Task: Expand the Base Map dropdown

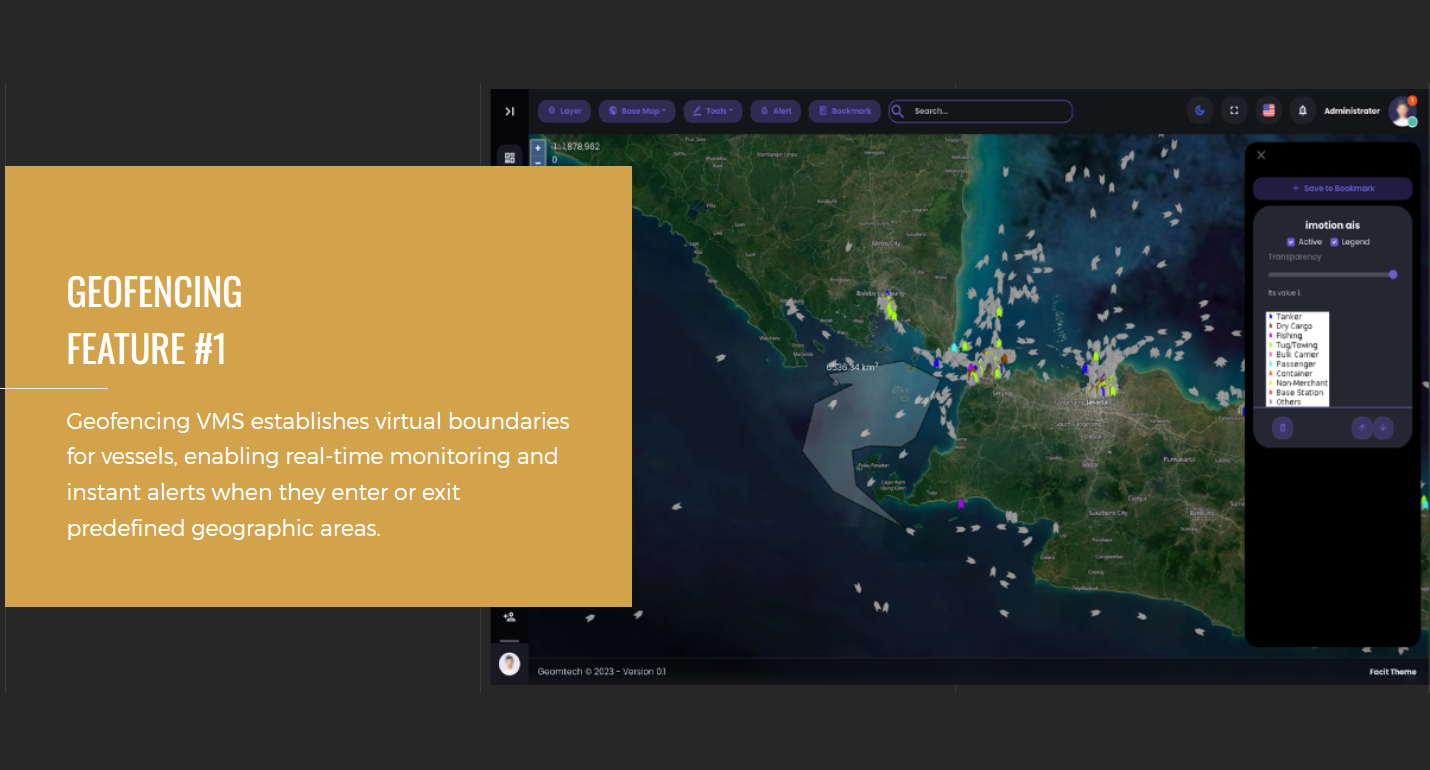Action: [637, 111]
